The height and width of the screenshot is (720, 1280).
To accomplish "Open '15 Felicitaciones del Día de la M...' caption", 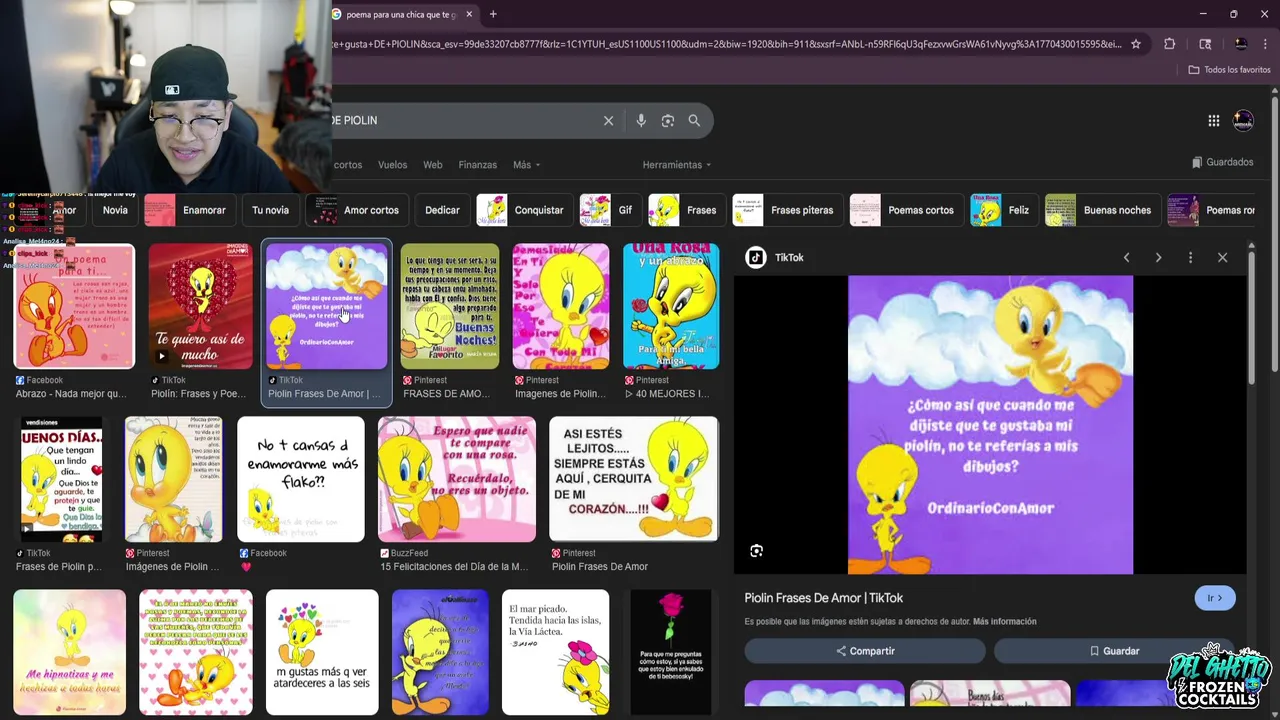I will click(x=454, y=567).
